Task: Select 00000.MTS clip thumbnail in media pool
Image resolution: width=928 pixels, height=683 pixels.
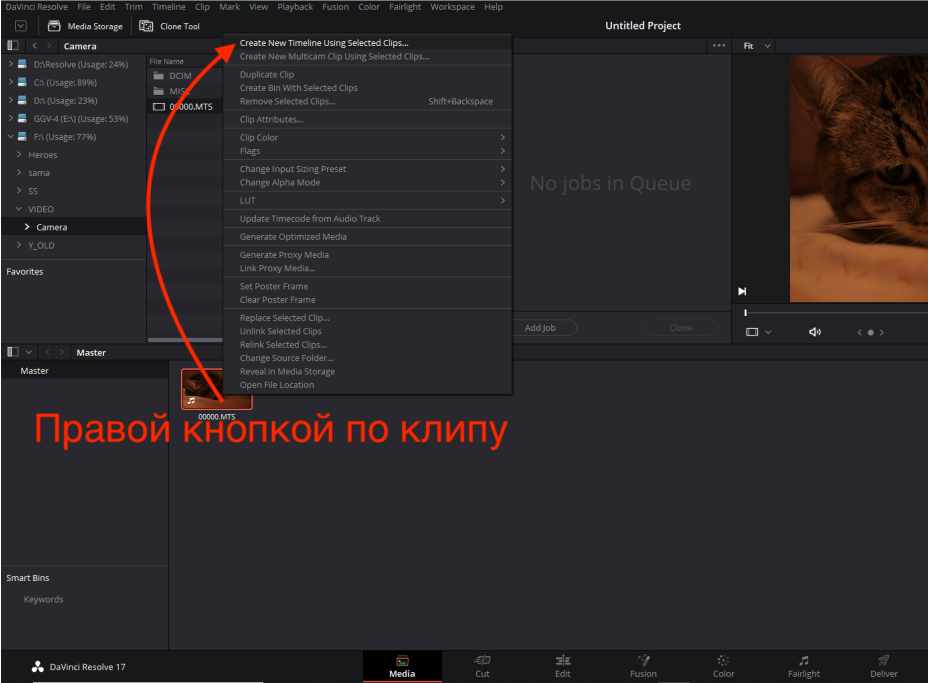Action: (x=217, y=389)
